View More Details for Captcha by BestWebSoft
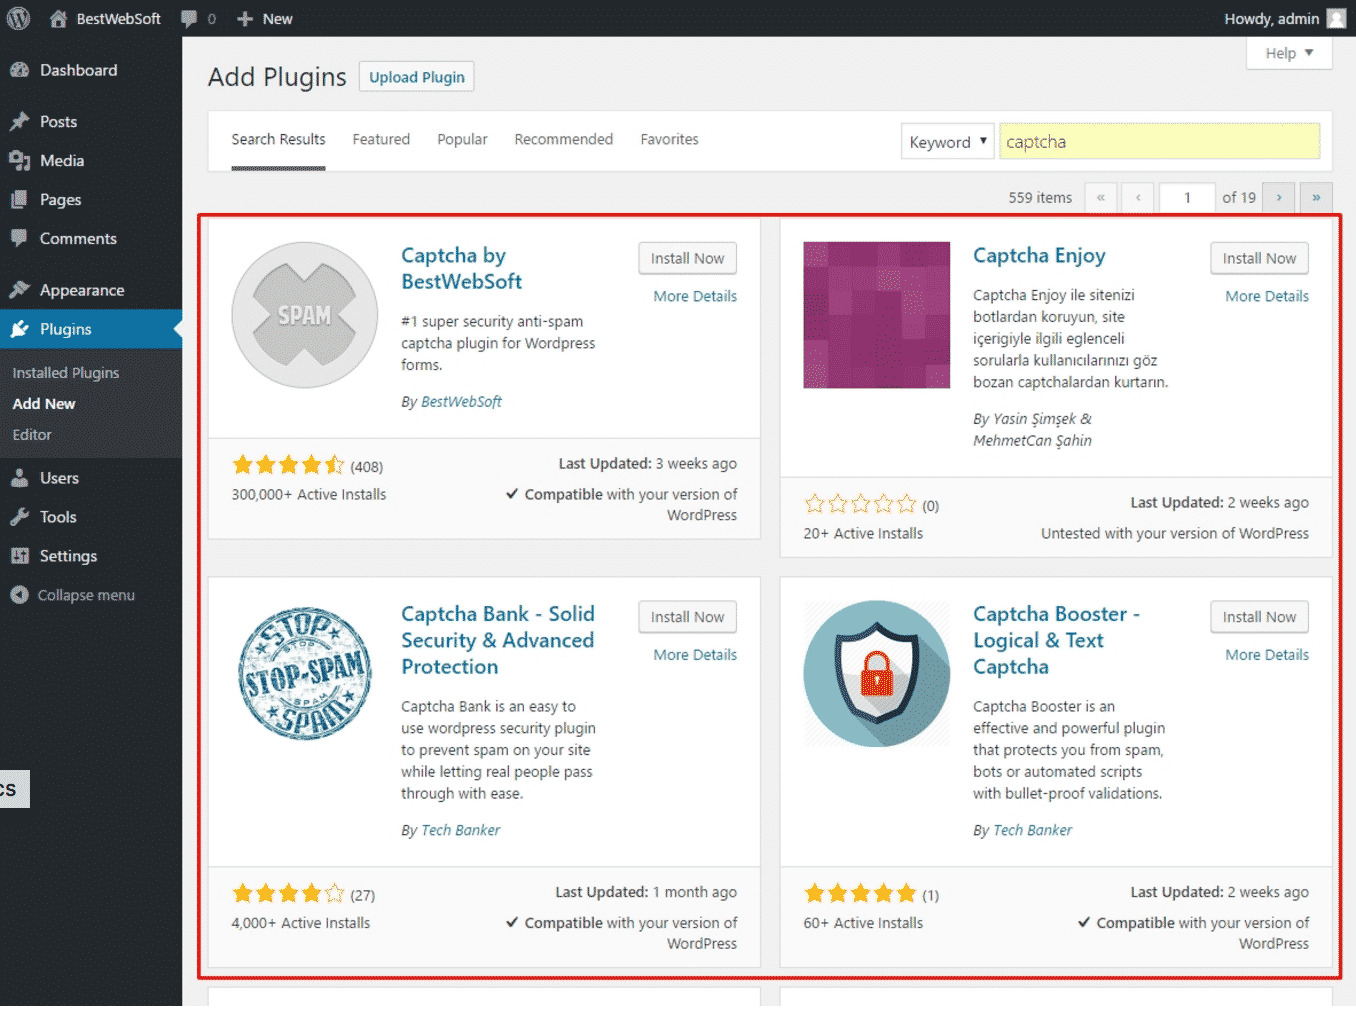This screenshot has height=1010, width=1356. 695,296
